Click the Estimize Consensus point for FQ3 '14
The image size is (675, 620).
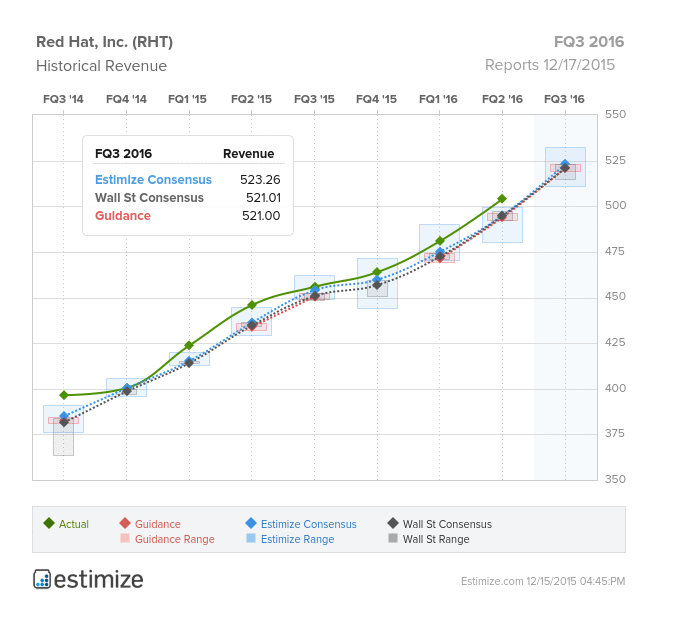64,415
